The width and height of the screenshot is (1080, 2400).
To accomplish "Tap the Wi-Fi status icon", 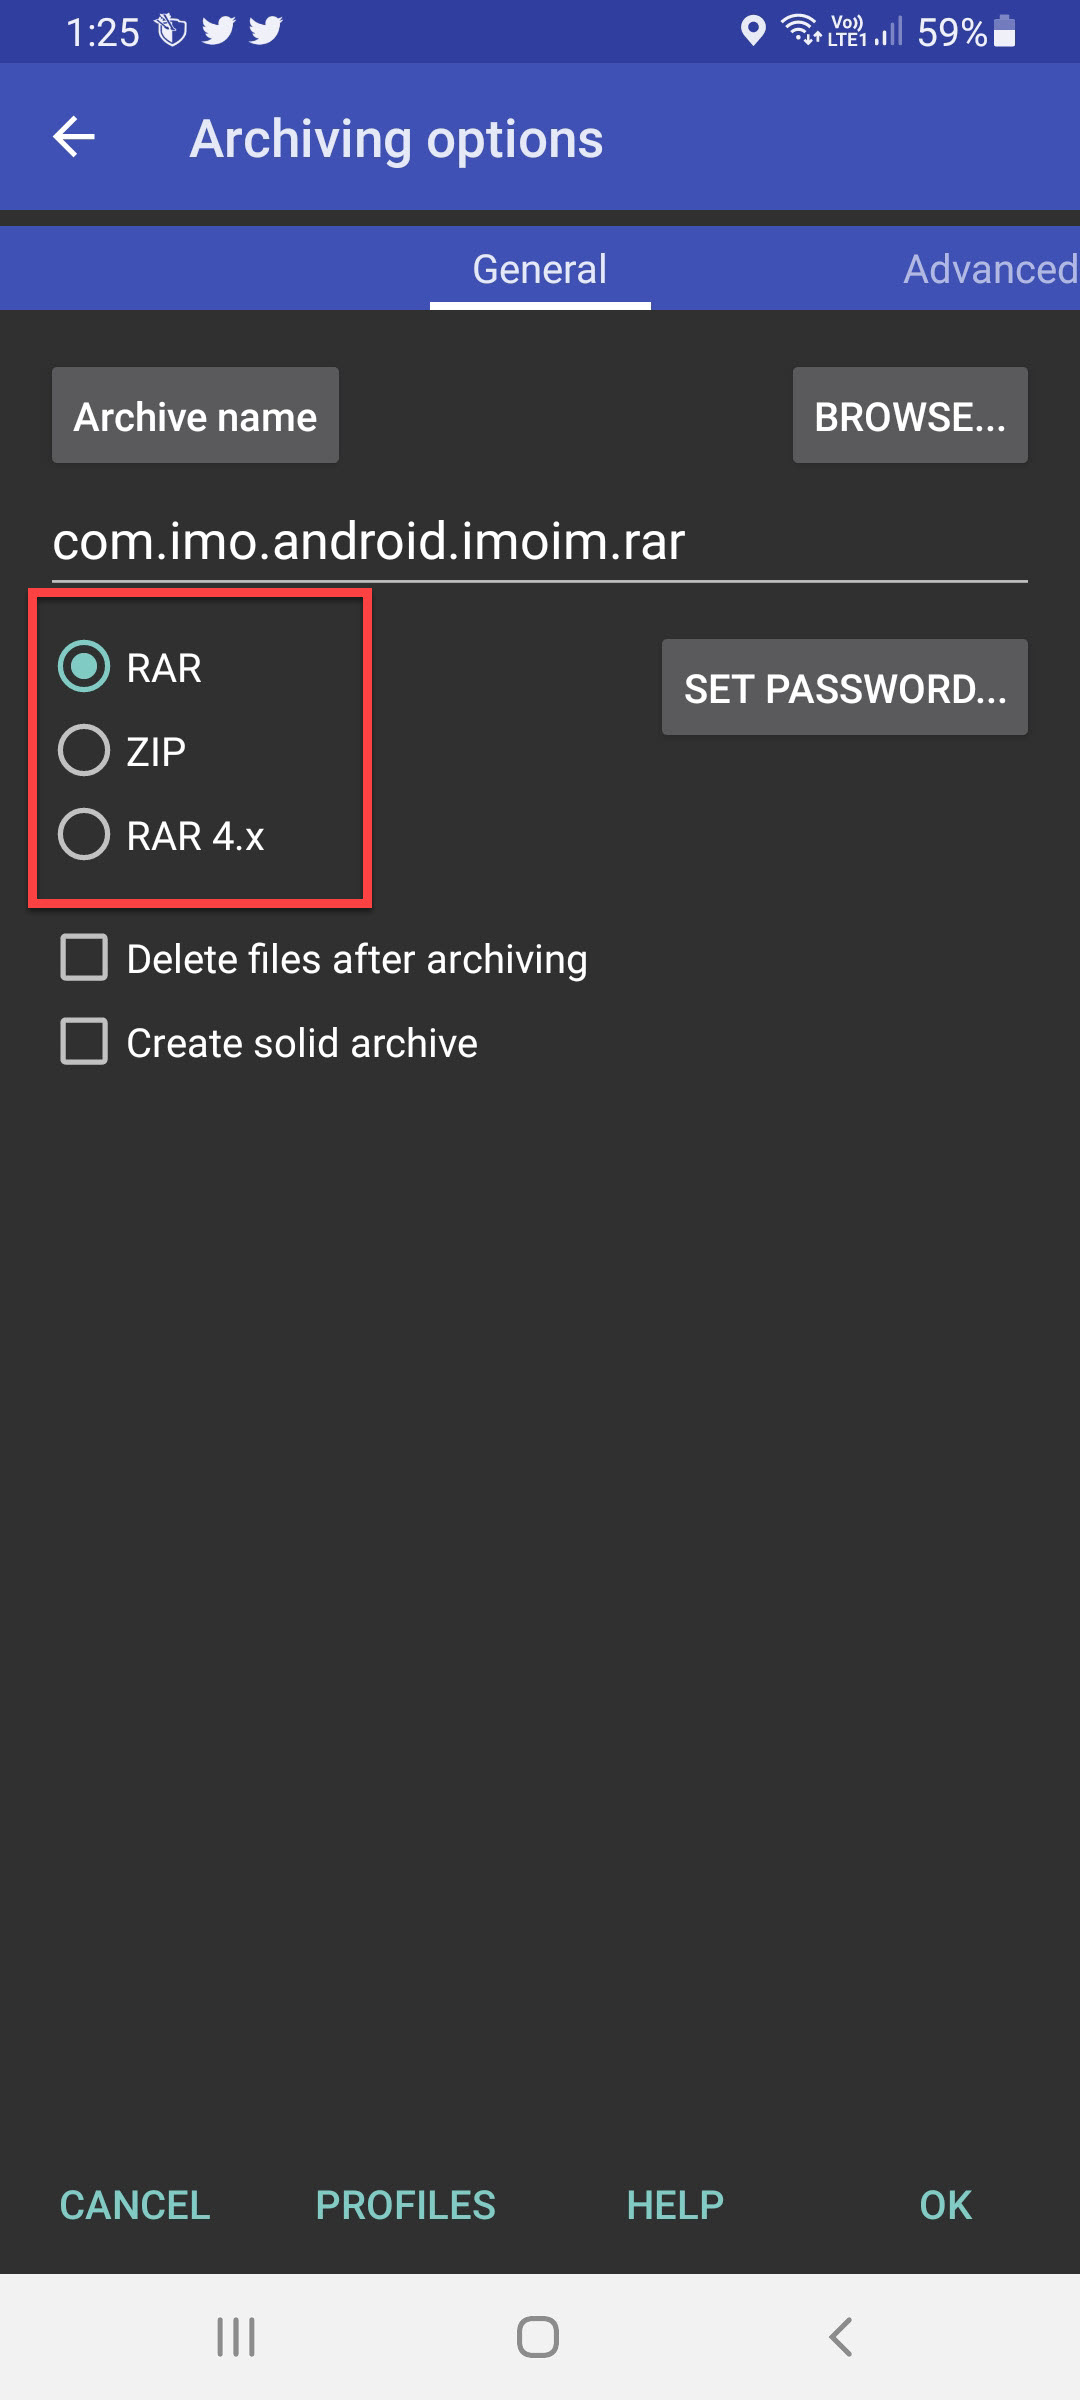I will pyautogui.click(x=802, y=31).
